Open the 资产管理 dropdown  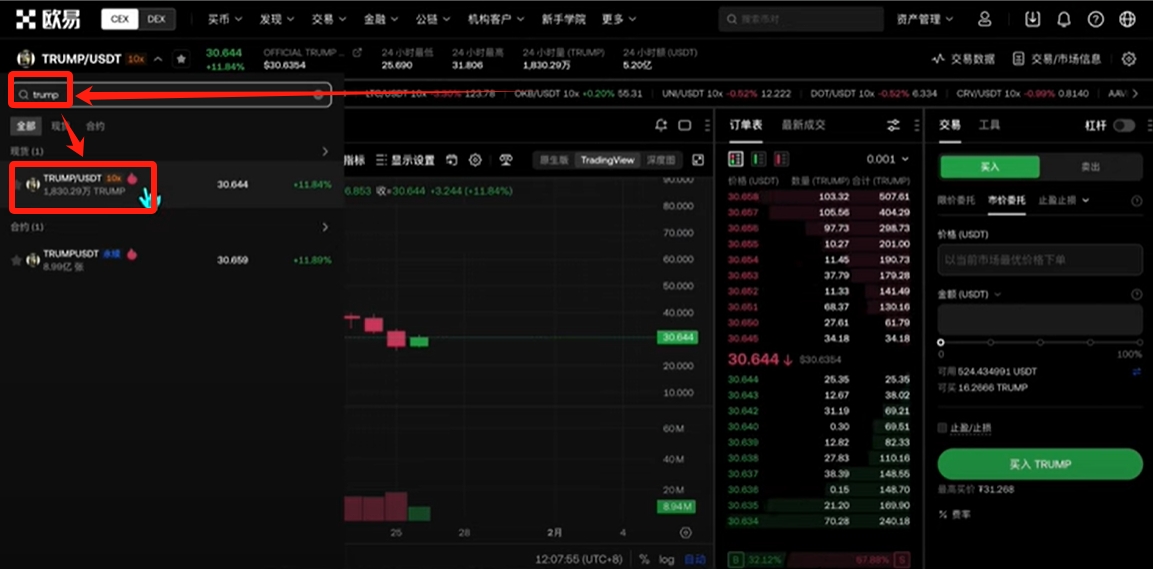(925, 19)
